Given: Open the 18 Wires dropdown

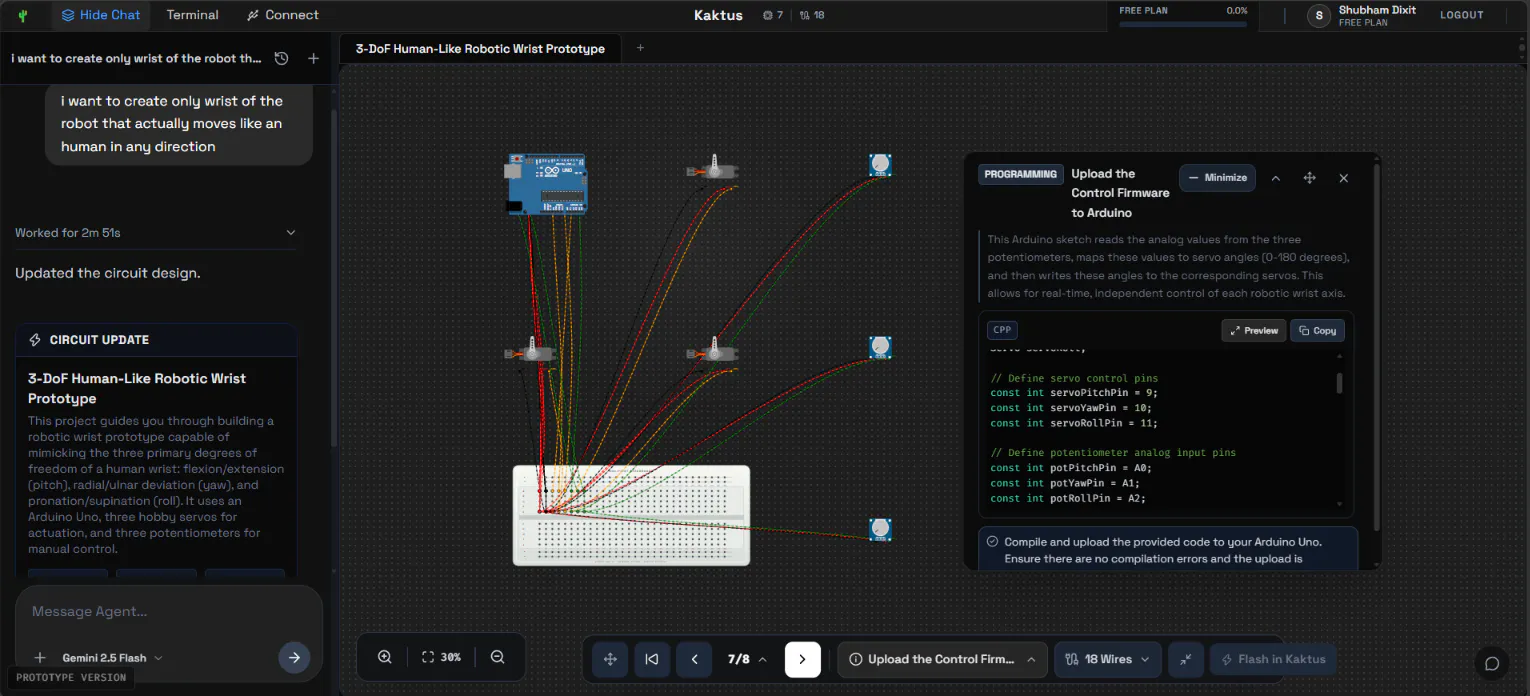Looking at the screenshot, I should pos(1107,659).
